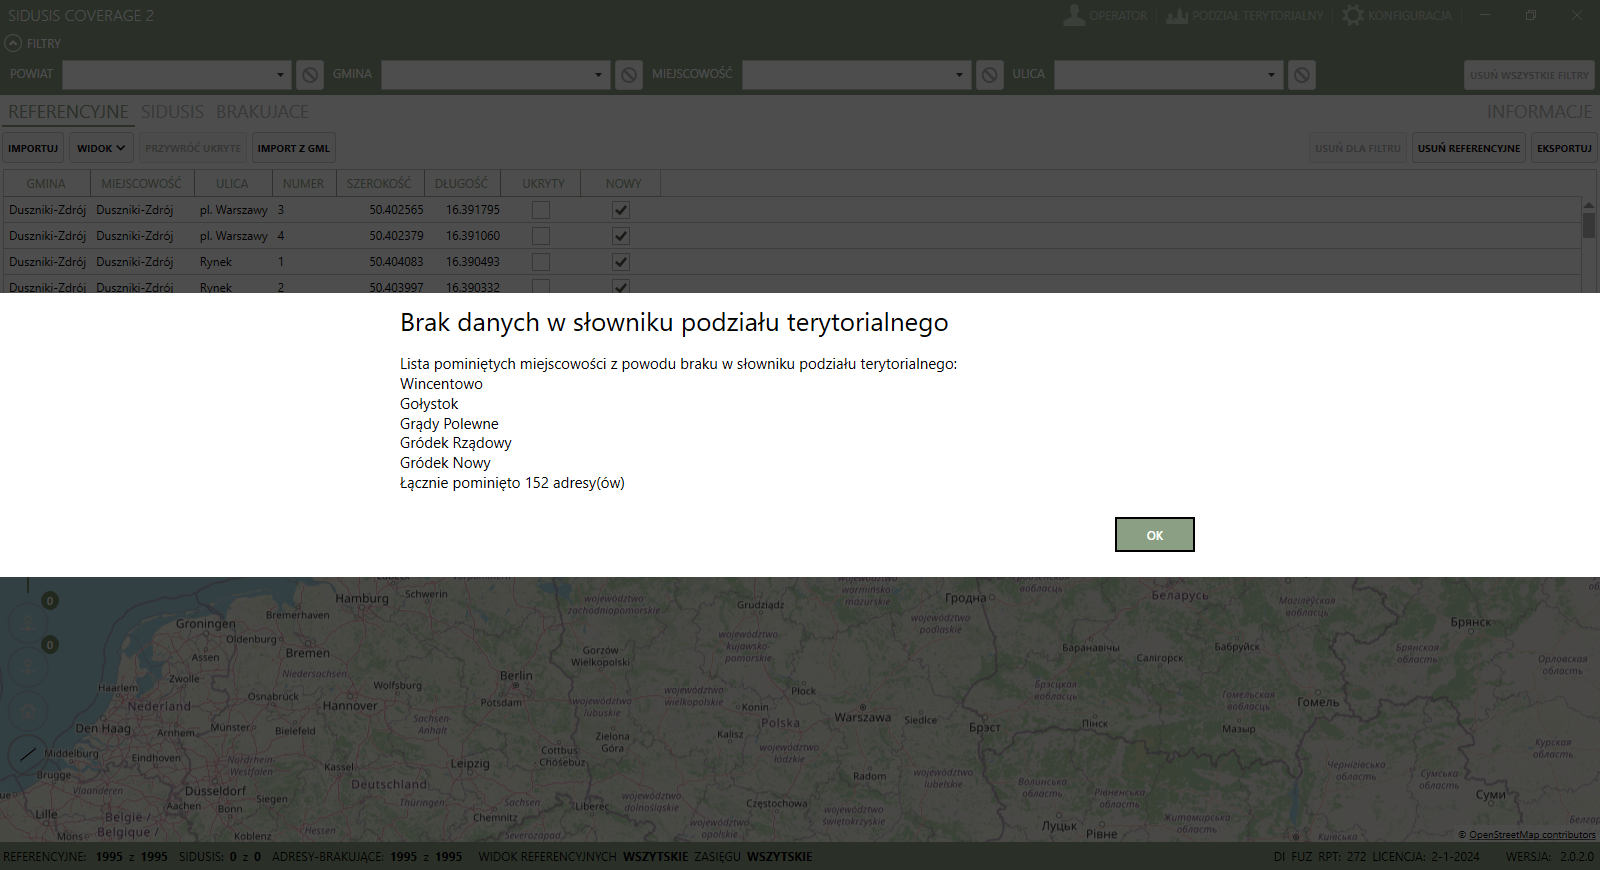Screen dimensions: 1600x870
Task: Open Konfiguracja gear settings
Action: [1353, 15]
